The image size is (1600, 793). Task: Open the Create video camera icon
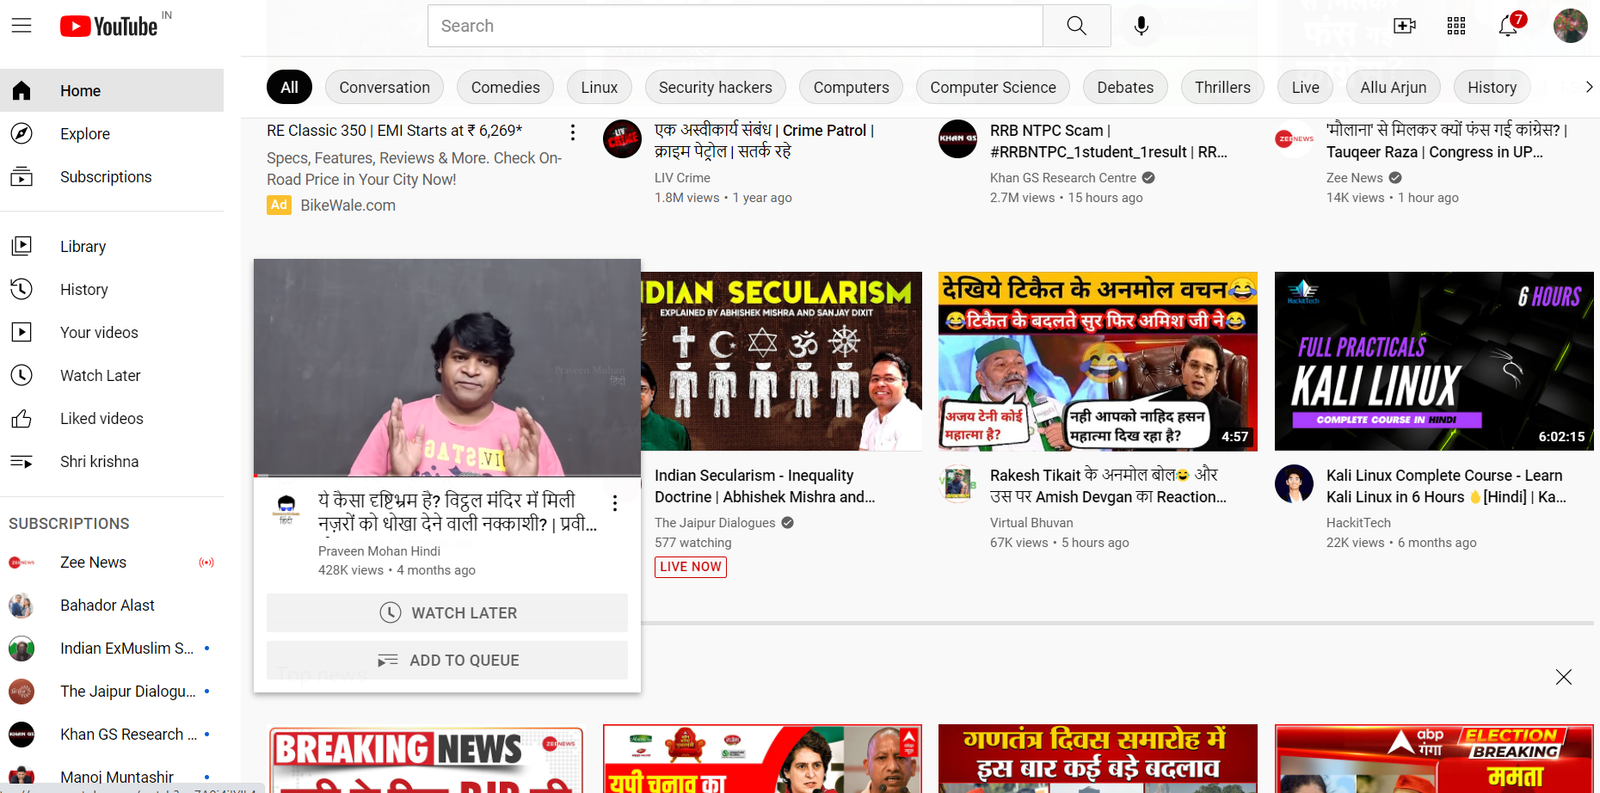pos(1404,26)
